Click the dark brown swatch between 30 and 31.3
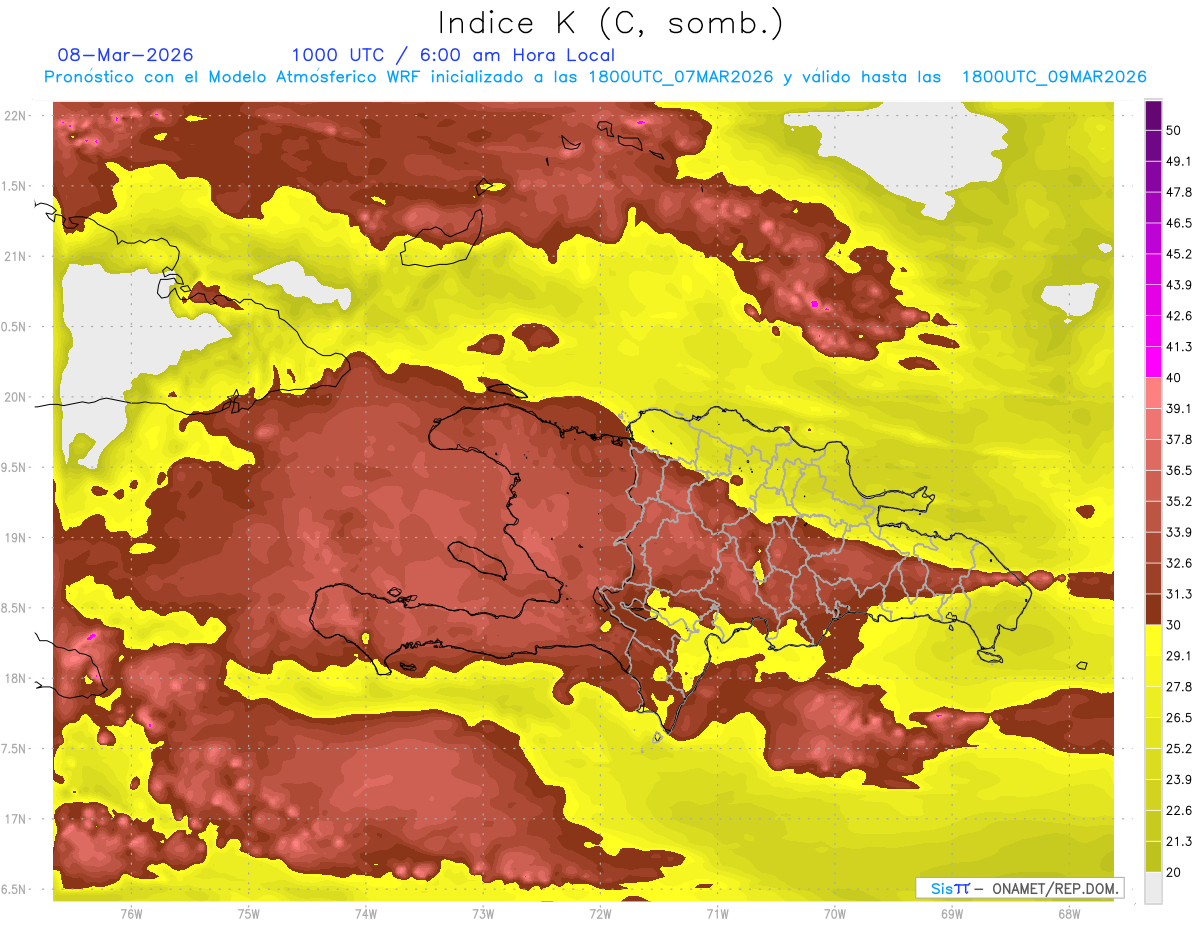Screen dimensions: 1200x927 click(1153, 609)
